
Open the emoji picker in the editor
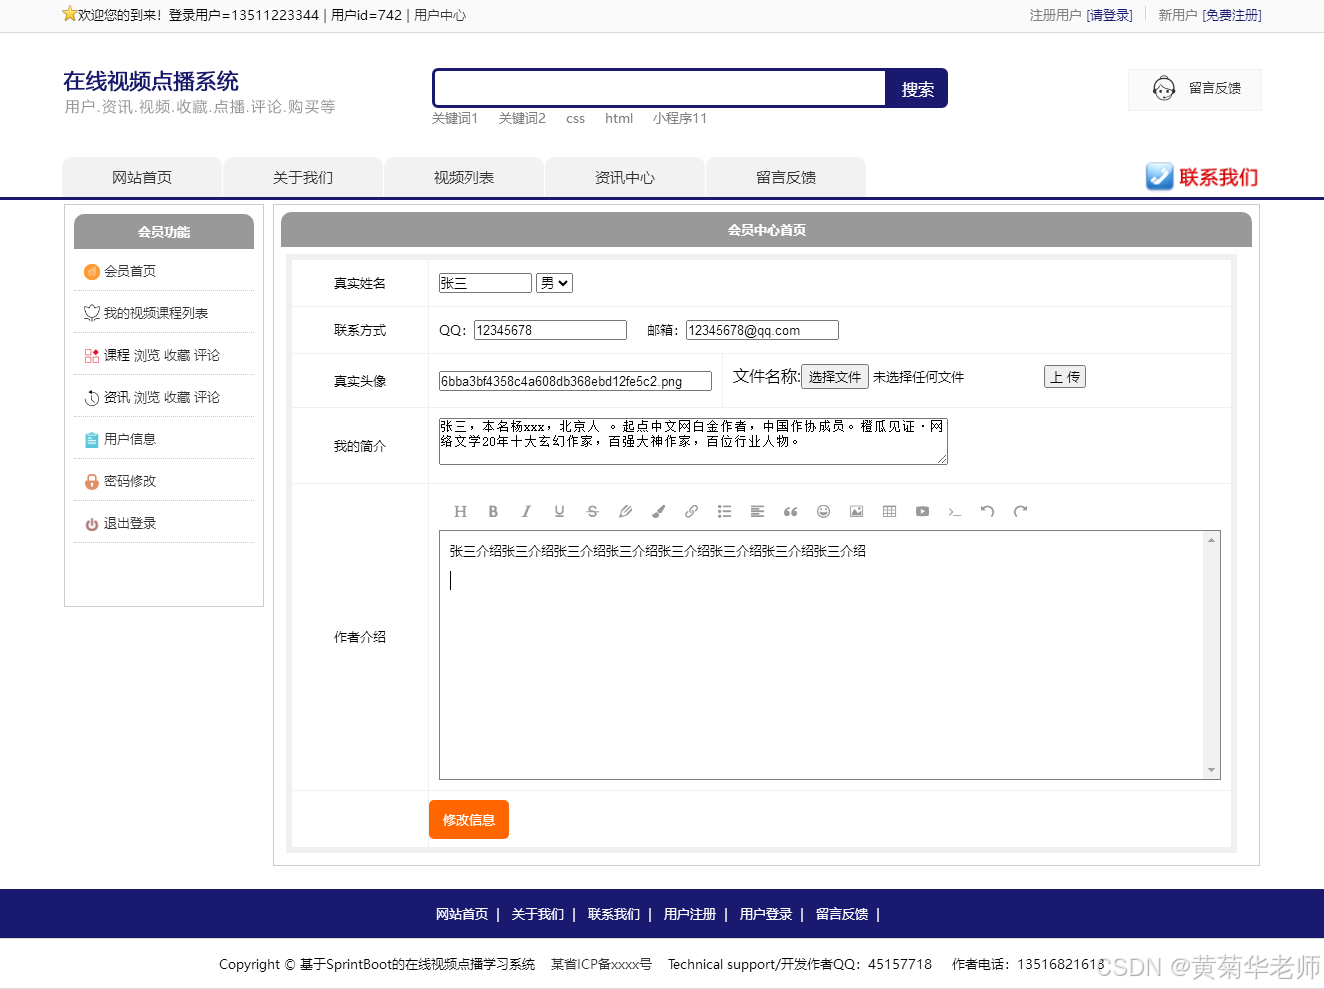pyautogui.click(x=823, y=511)
